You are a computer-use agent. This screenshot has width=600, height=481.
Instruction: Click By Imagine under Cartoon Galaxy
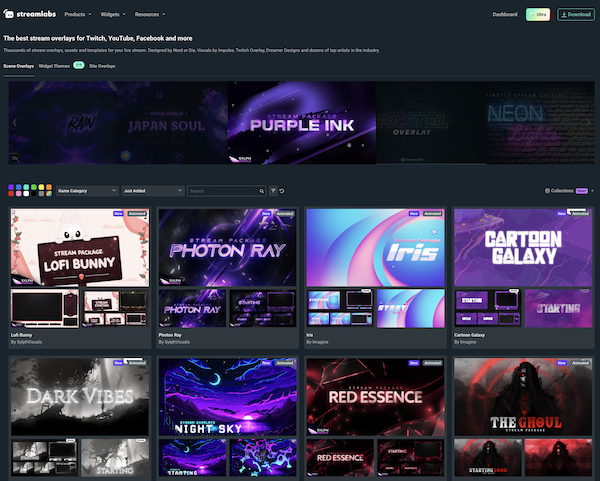click(465, 342)
